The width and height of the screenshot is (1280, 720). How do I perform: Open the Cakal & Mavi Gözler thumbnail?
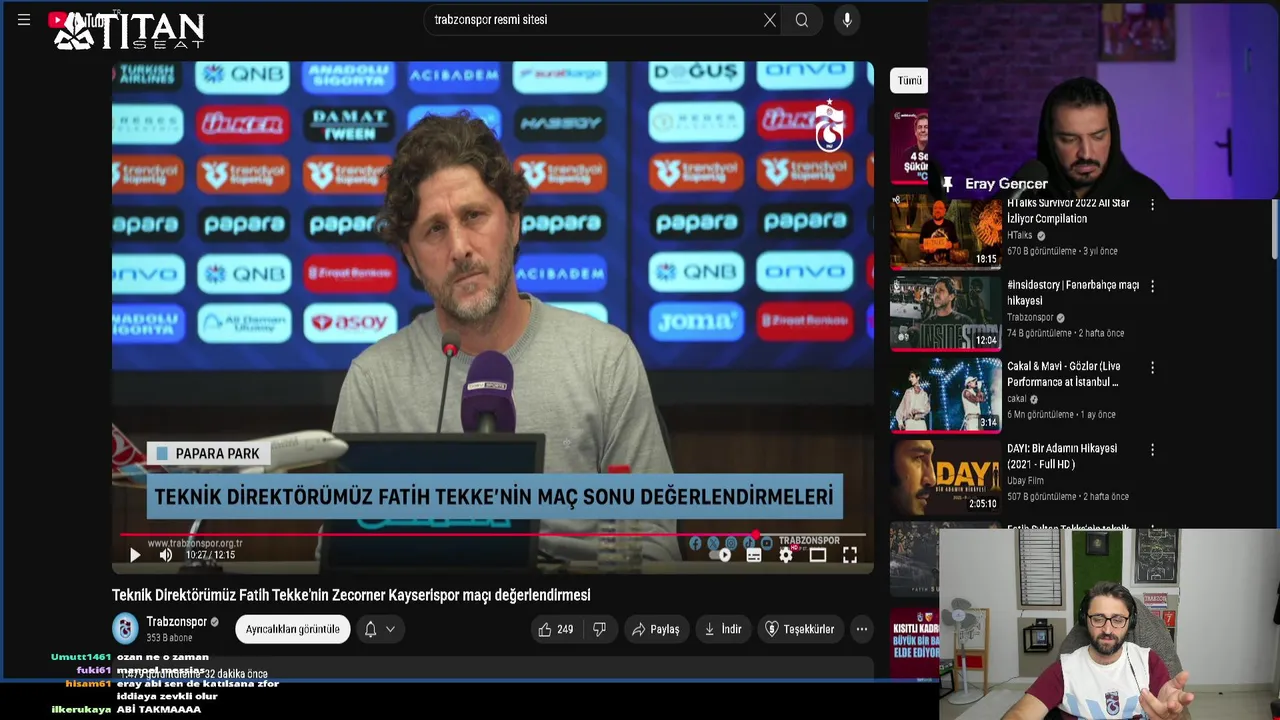click(x=946, y=395)
